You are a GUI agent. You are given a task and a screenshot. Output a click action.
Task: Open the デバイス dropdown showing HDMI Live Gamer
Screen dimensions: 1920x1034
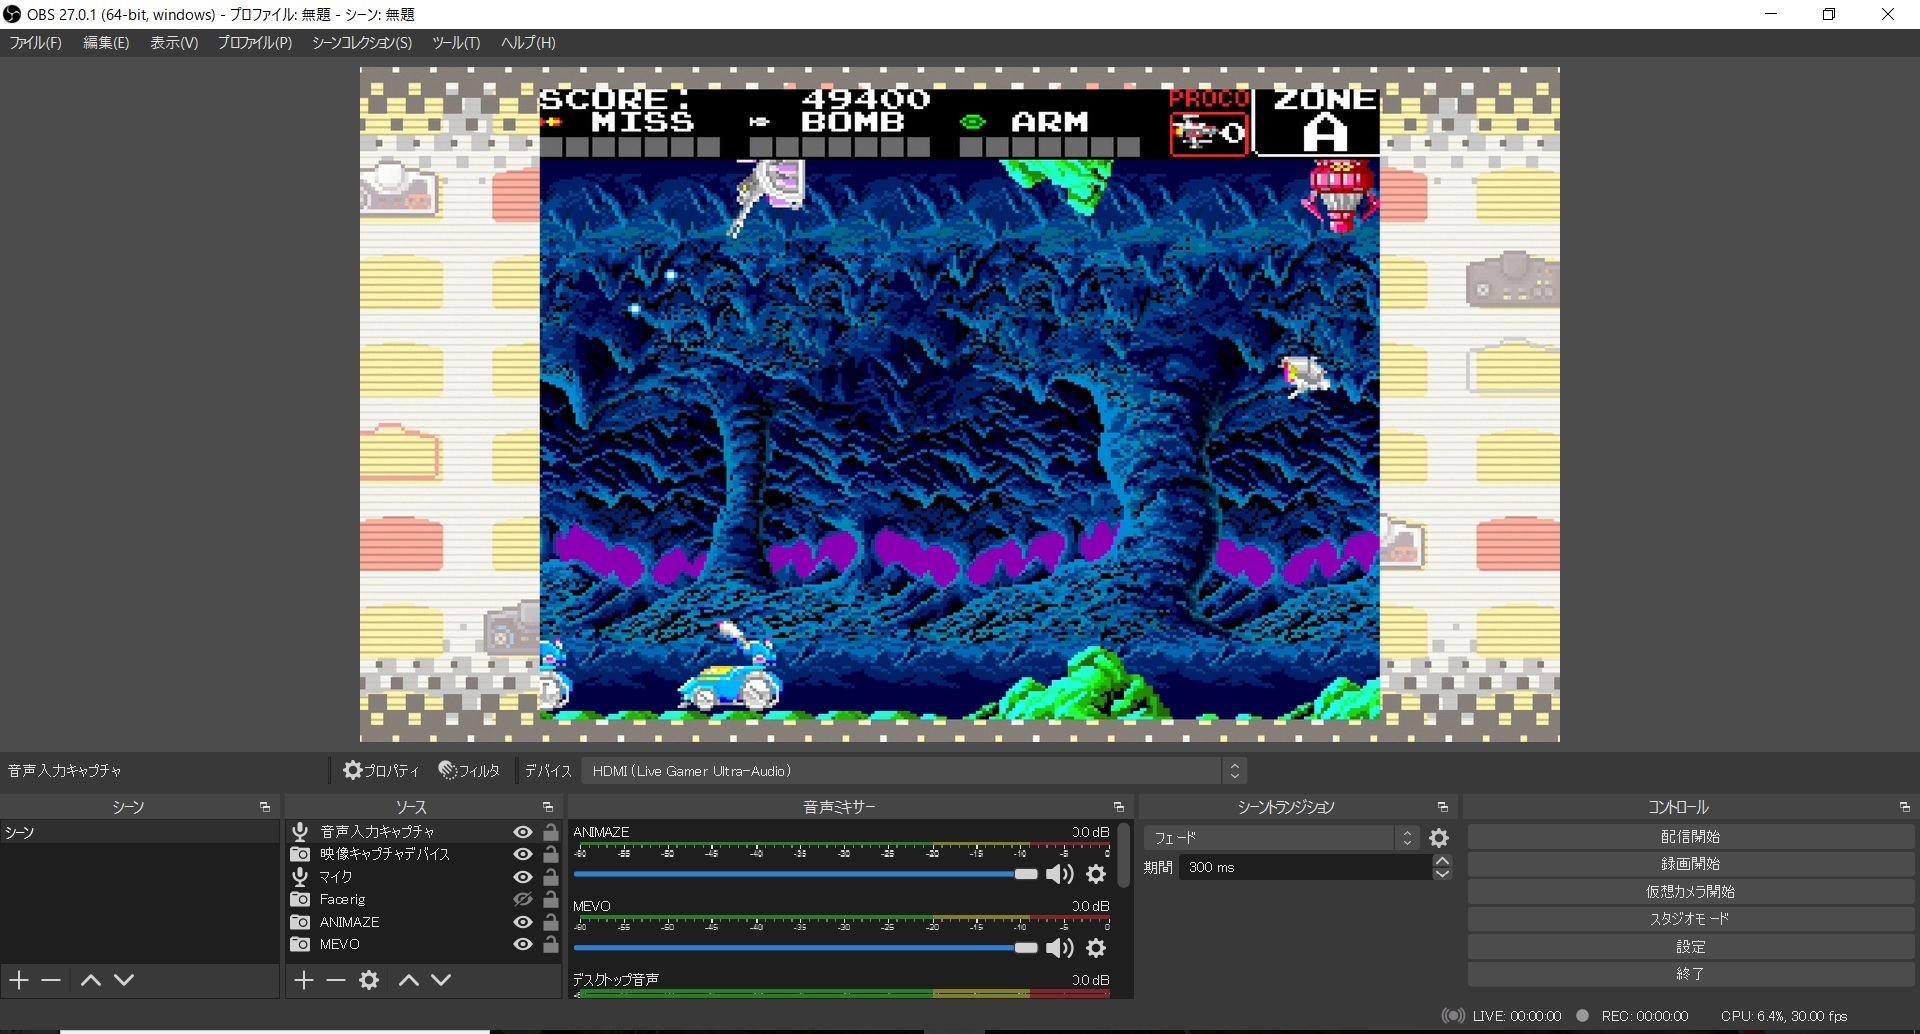click(x=914, y=771)
